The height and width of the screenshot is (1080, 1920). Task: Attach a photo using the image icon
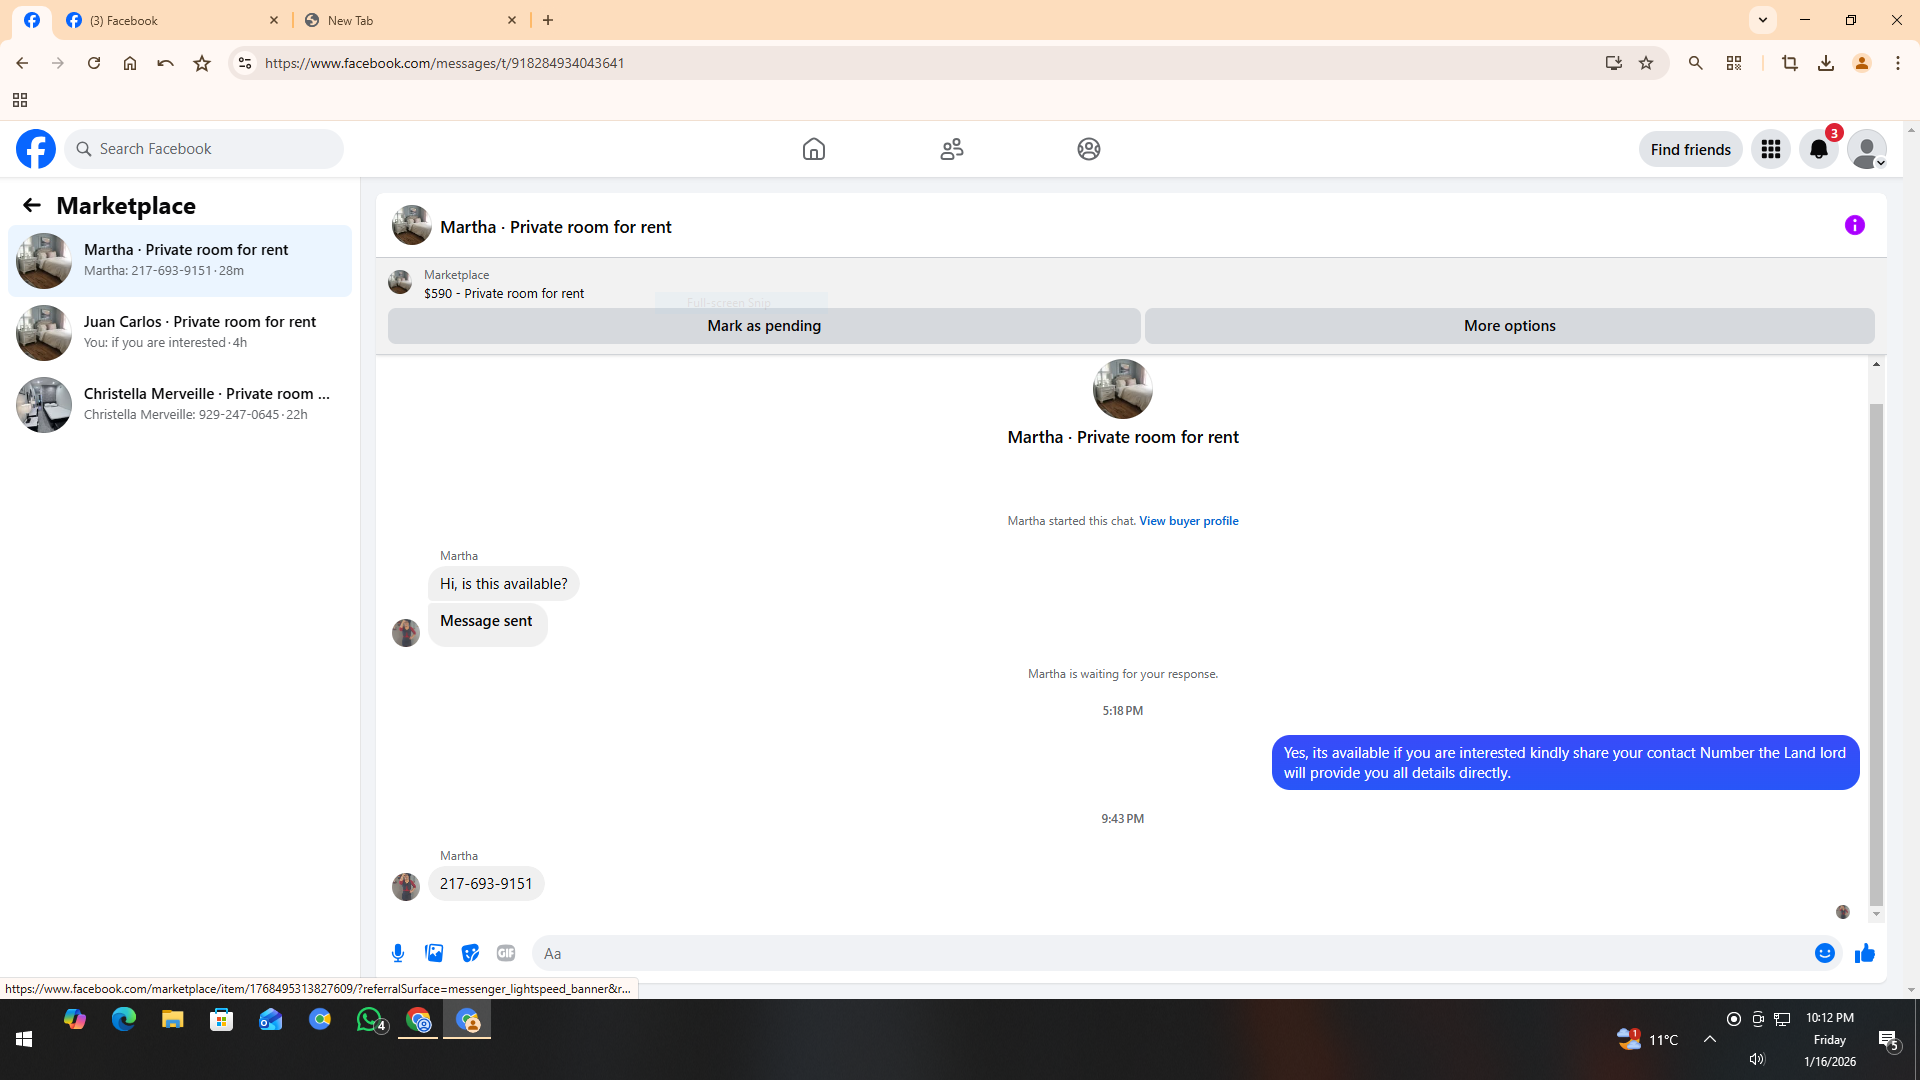[x=434, y=953]
